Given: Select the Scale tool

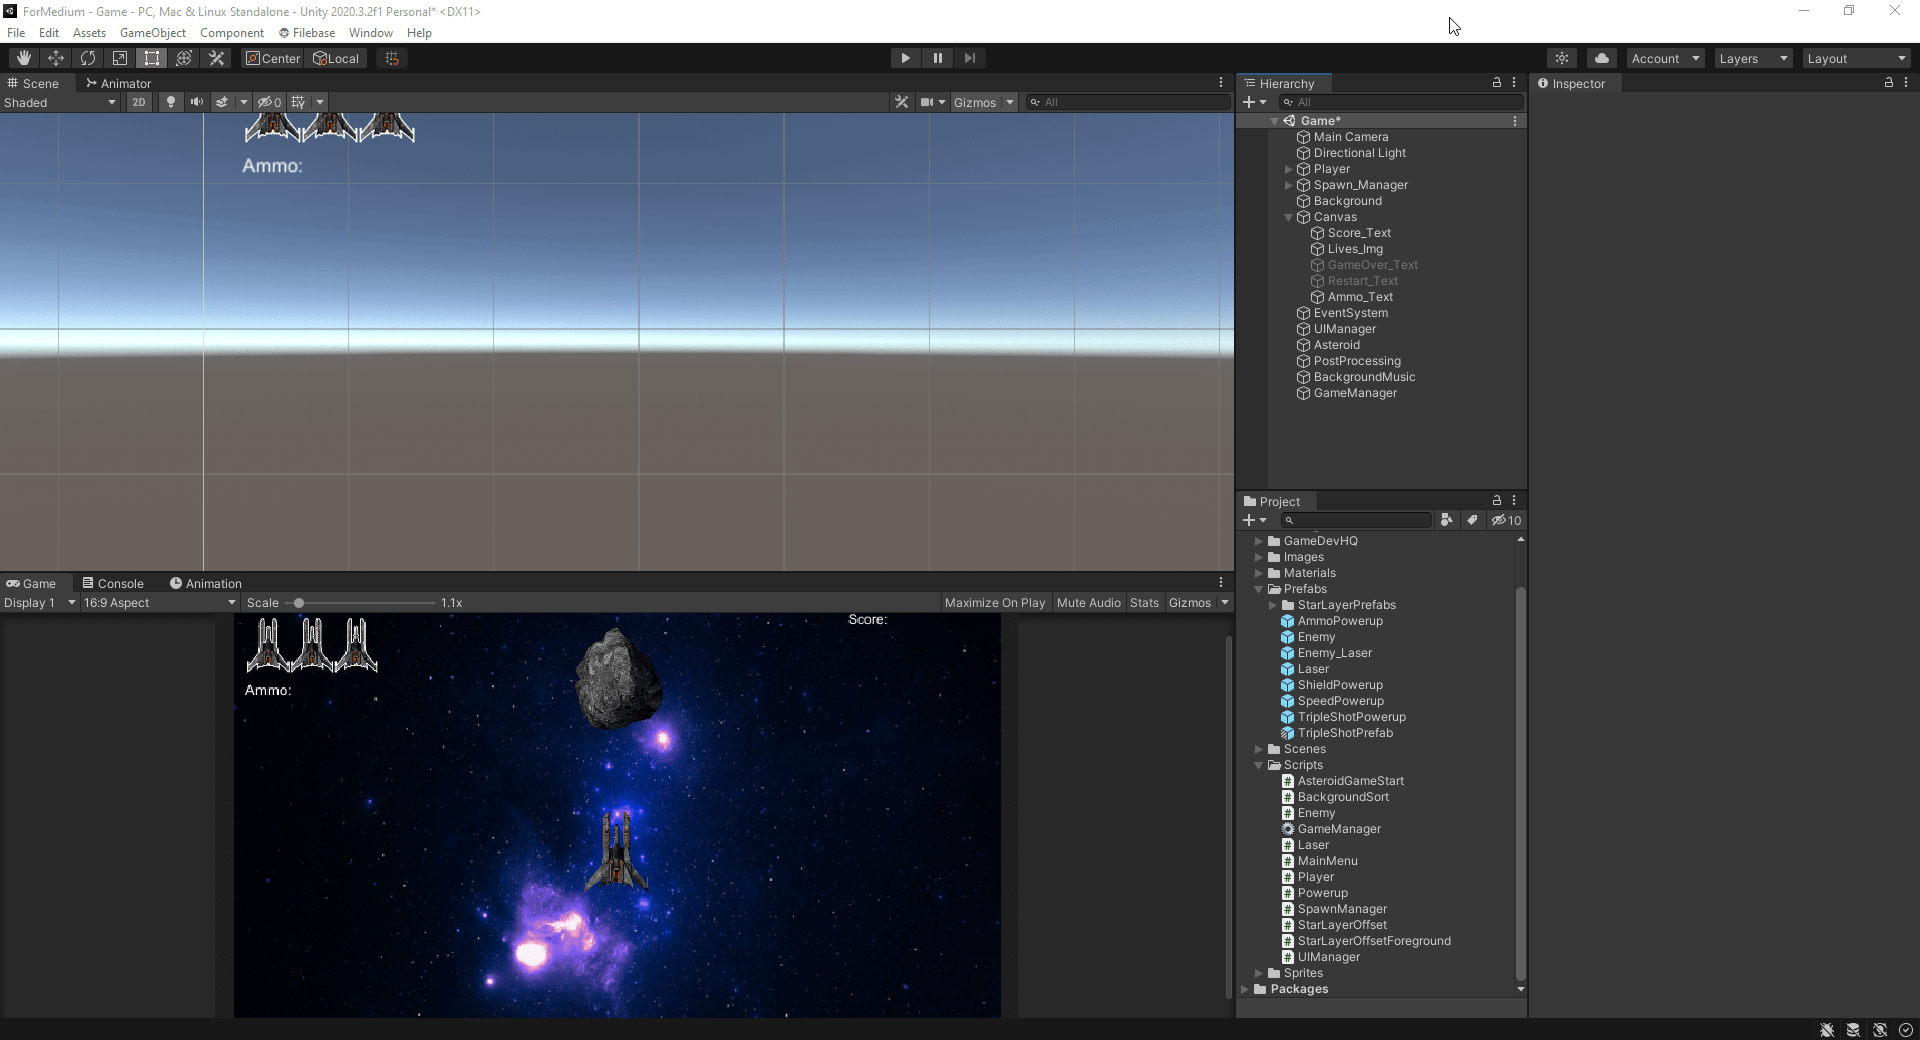Looking at the screenshot, I should pos(120,58).
